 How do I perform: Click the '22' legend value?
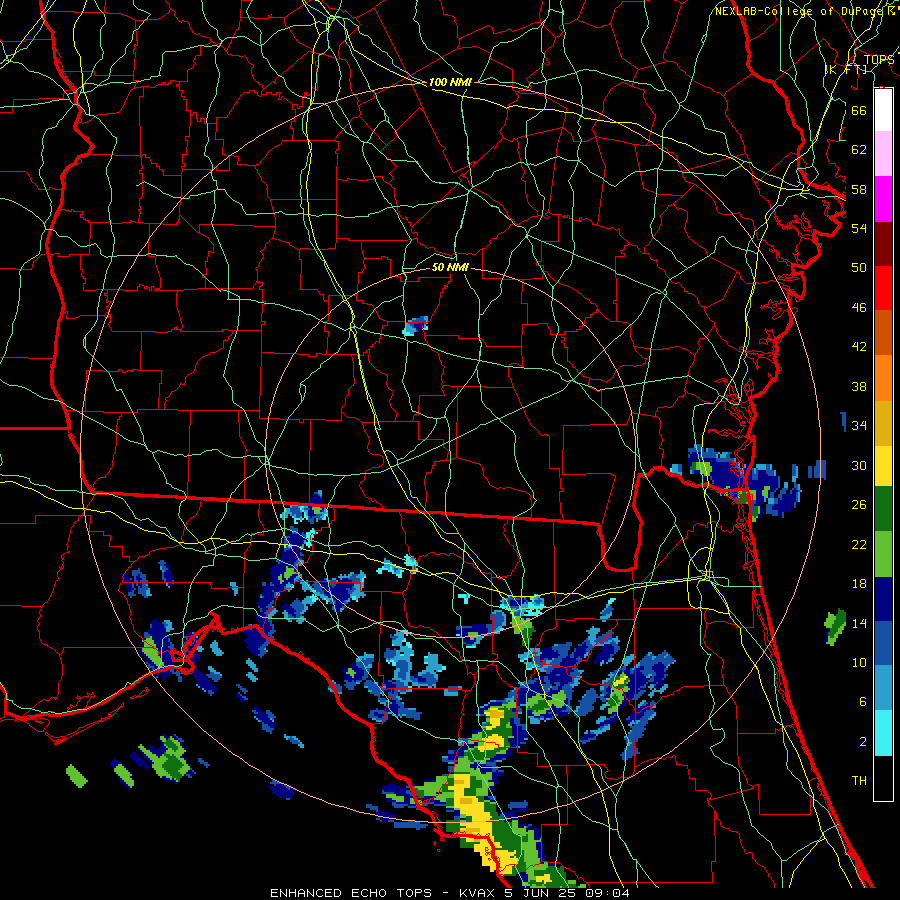[x=859, y=545]
